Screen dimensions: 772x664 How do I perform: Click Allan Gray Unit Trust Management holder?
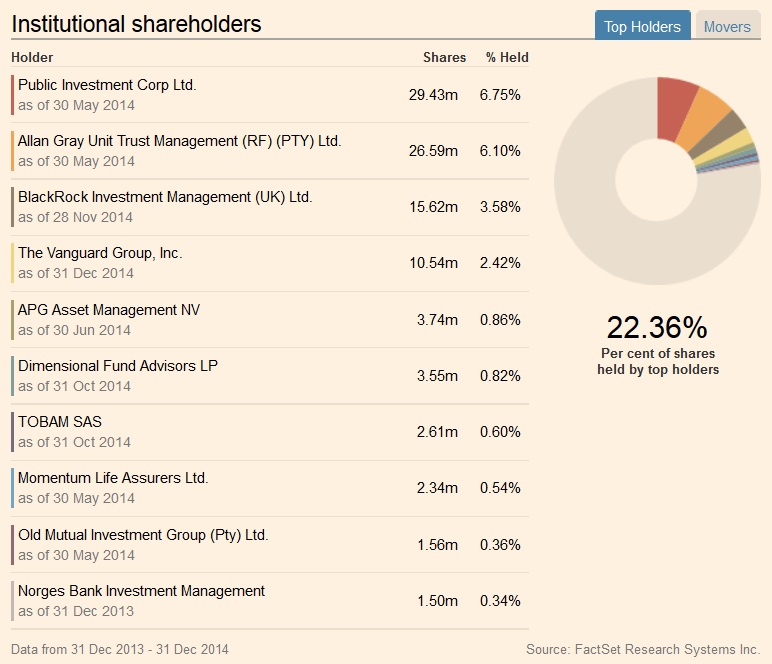(x=180, y=142)
